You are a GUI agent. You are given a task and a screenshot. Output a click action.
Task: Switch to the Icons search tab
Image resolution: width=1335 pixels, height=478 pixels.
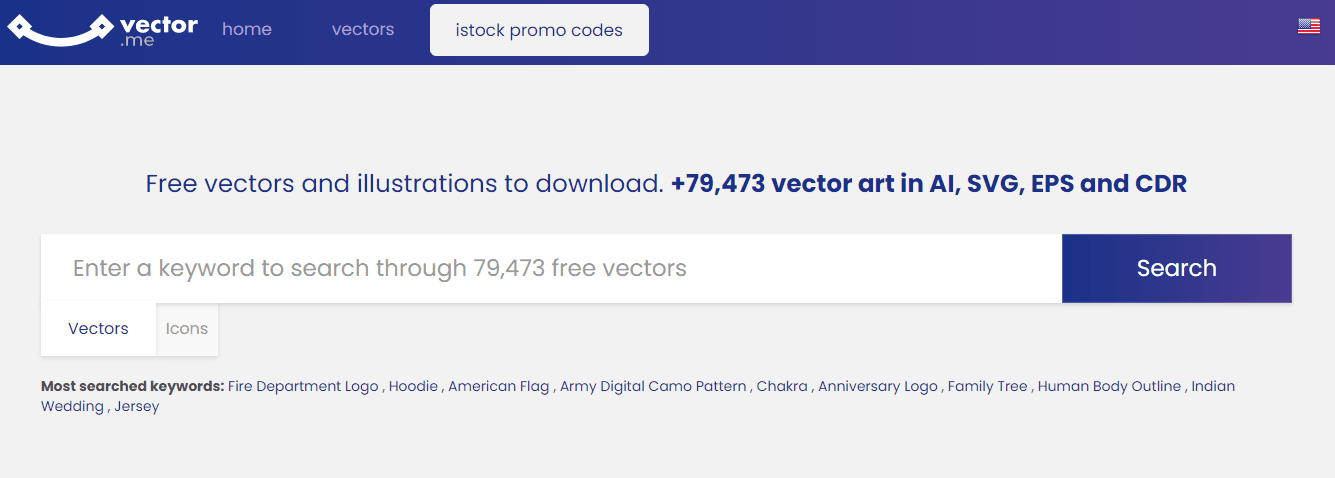click(x=187, y=329)
